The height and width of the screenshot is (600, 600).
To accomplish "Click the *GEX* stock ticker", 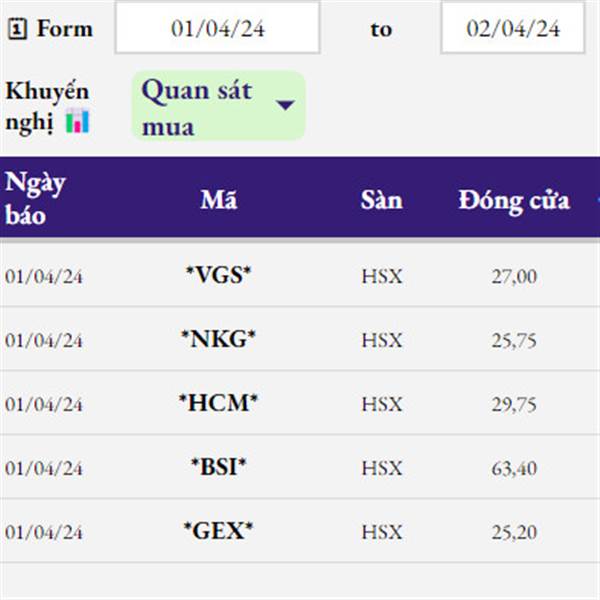I will click(x=218, y=531).
